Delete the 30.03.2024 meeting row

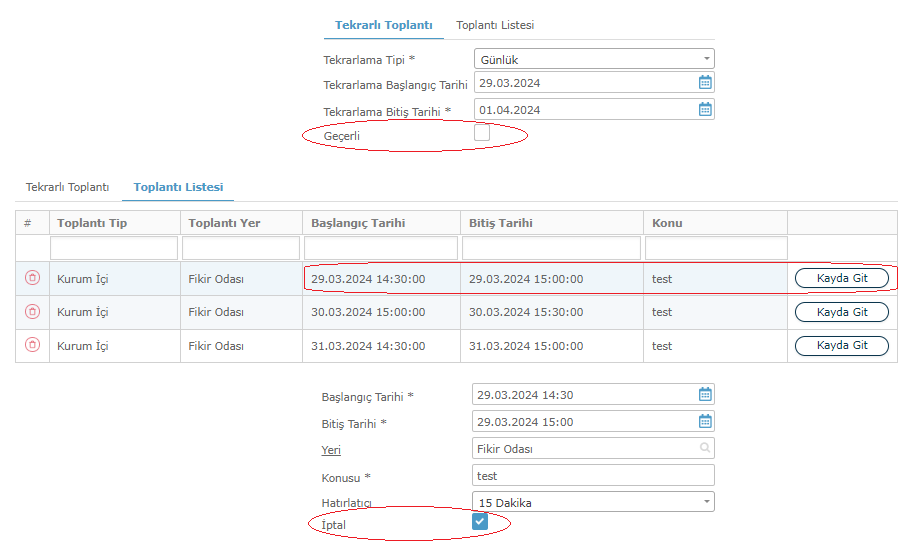(33, 312)
